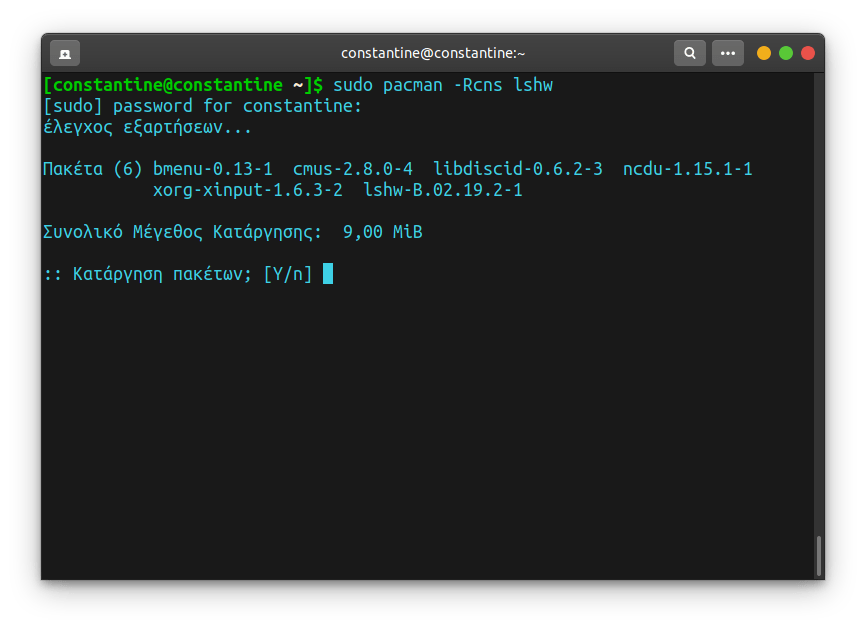Click the search magnifier icon

click(x=688, y=53)
